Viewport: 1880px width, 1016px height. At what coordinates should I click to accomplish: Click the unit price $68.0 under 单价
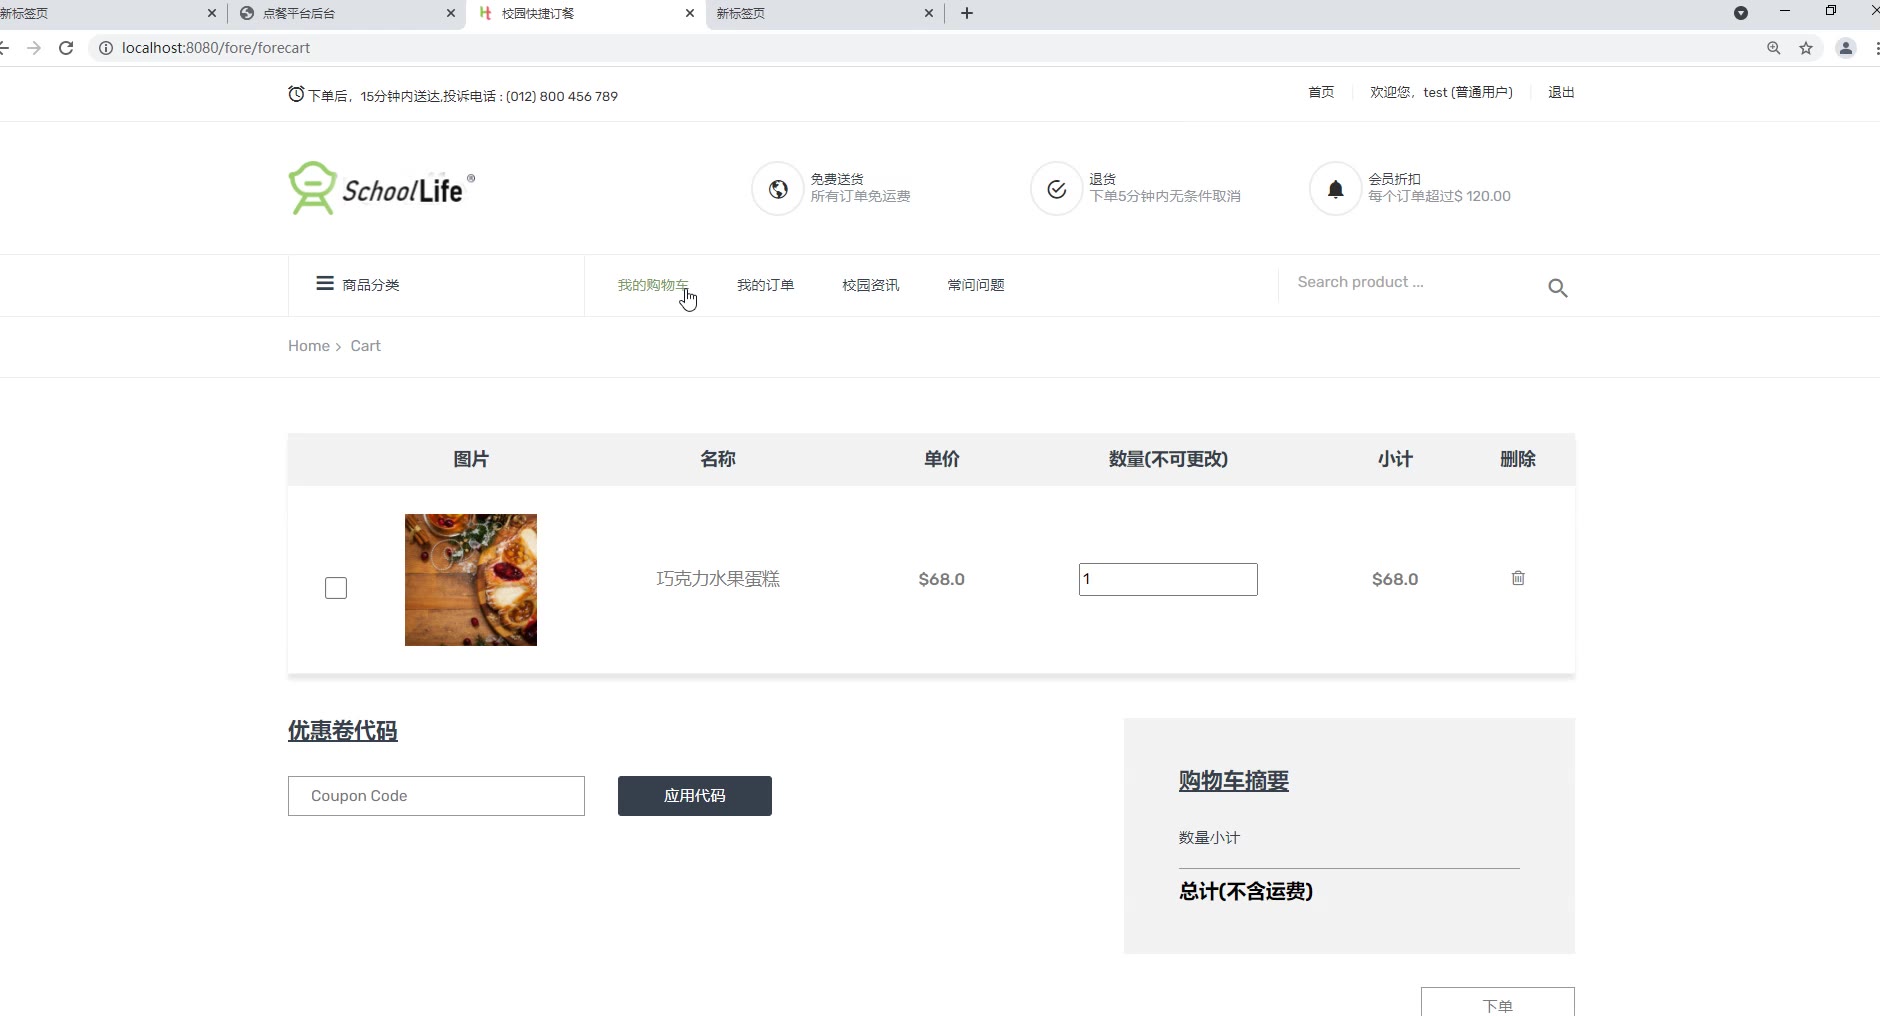942,579
